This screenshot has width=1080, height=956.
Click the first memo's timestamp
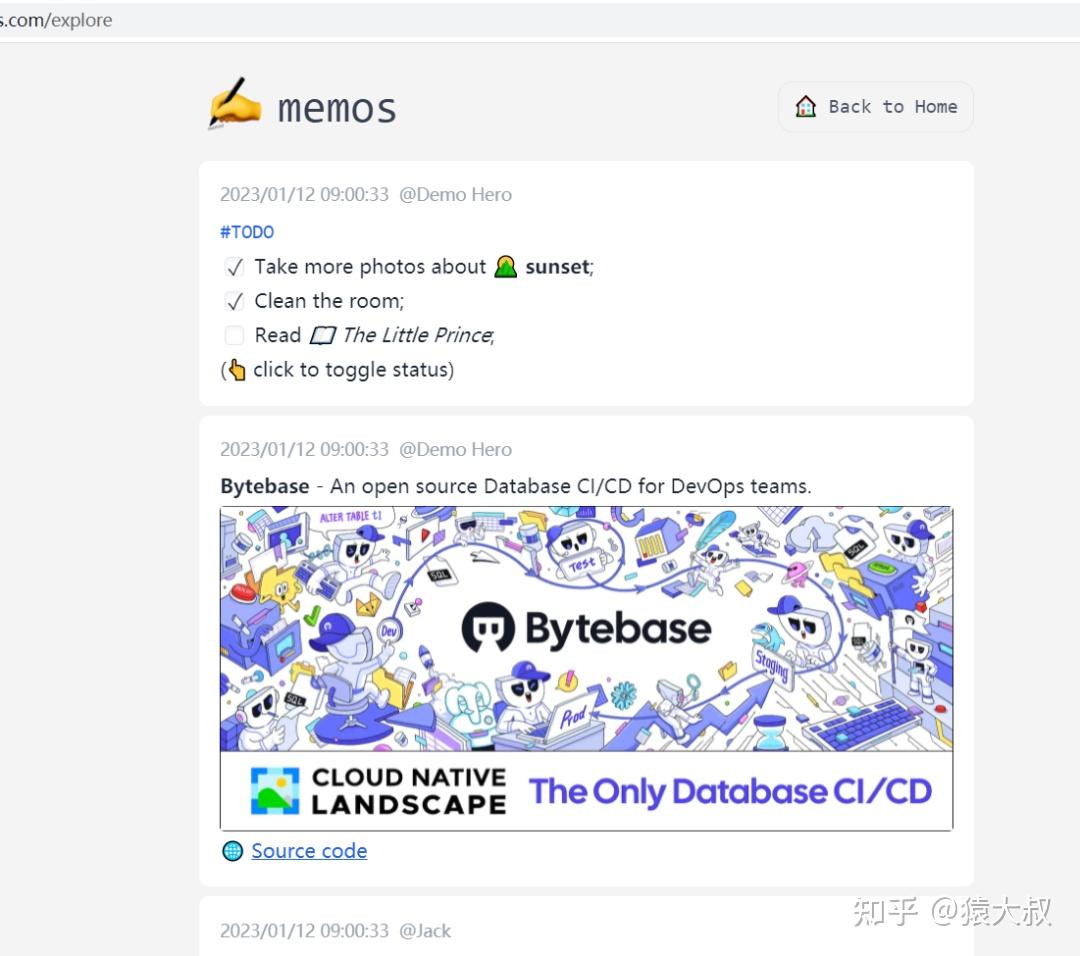pos(304,194)
